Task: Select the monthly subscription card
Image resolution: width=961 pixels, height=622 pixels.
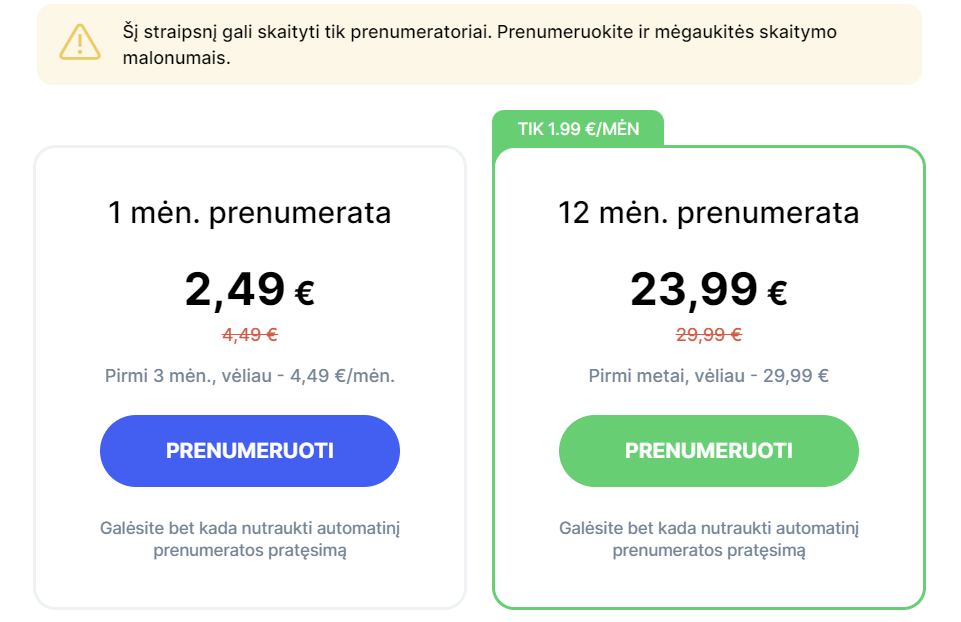Action: [x=250, y=377]
